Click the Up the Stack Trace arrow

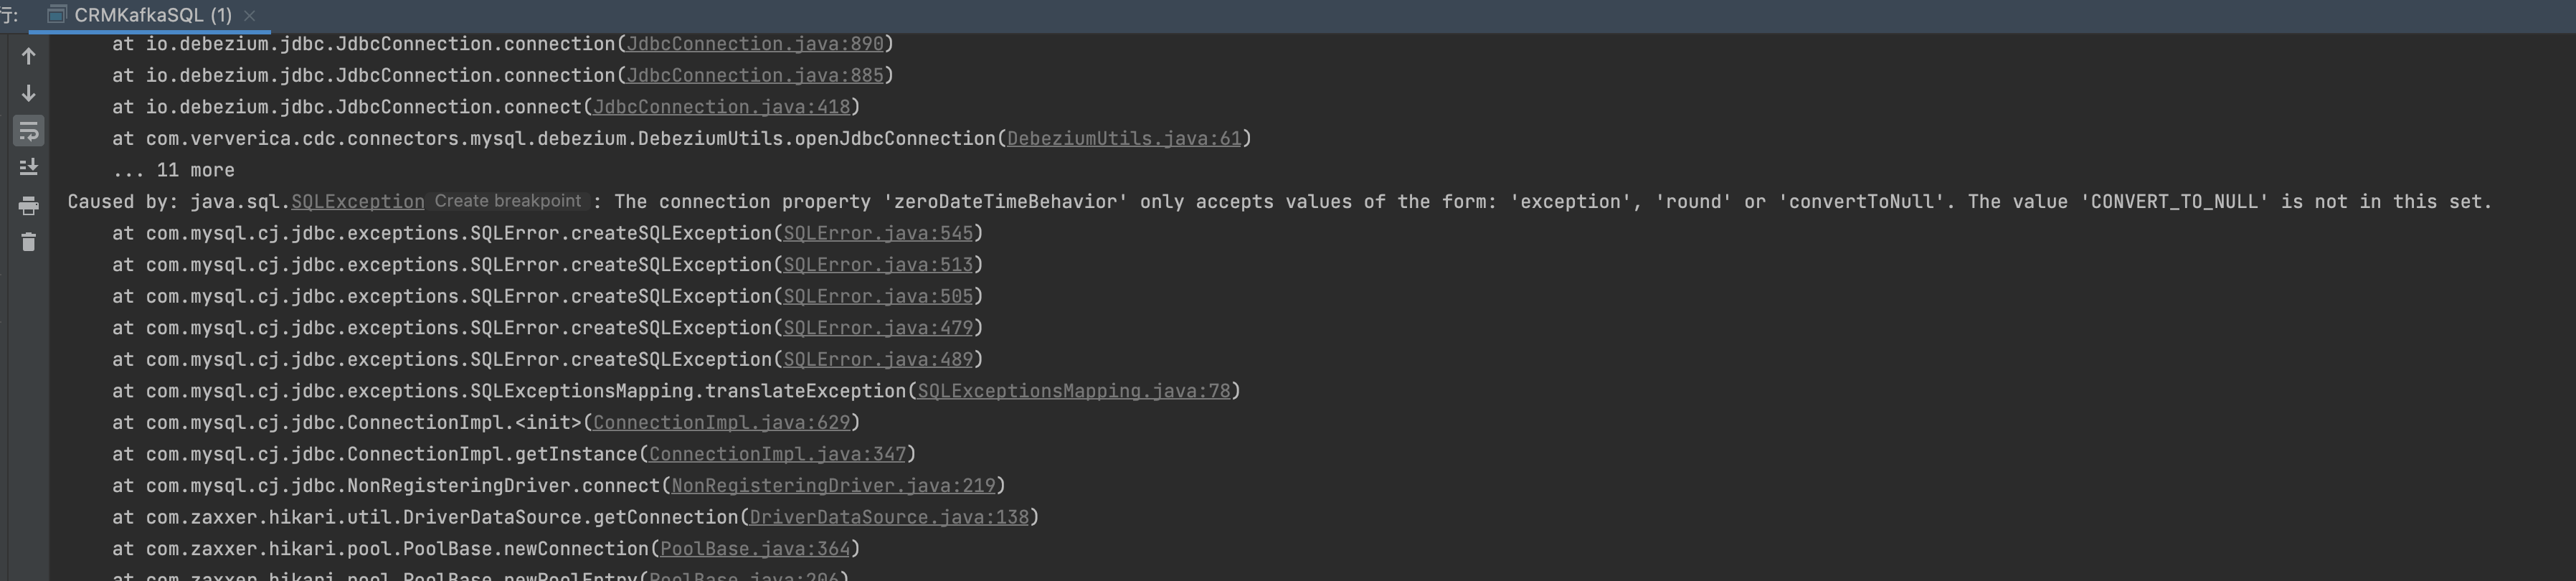[28, 57]
